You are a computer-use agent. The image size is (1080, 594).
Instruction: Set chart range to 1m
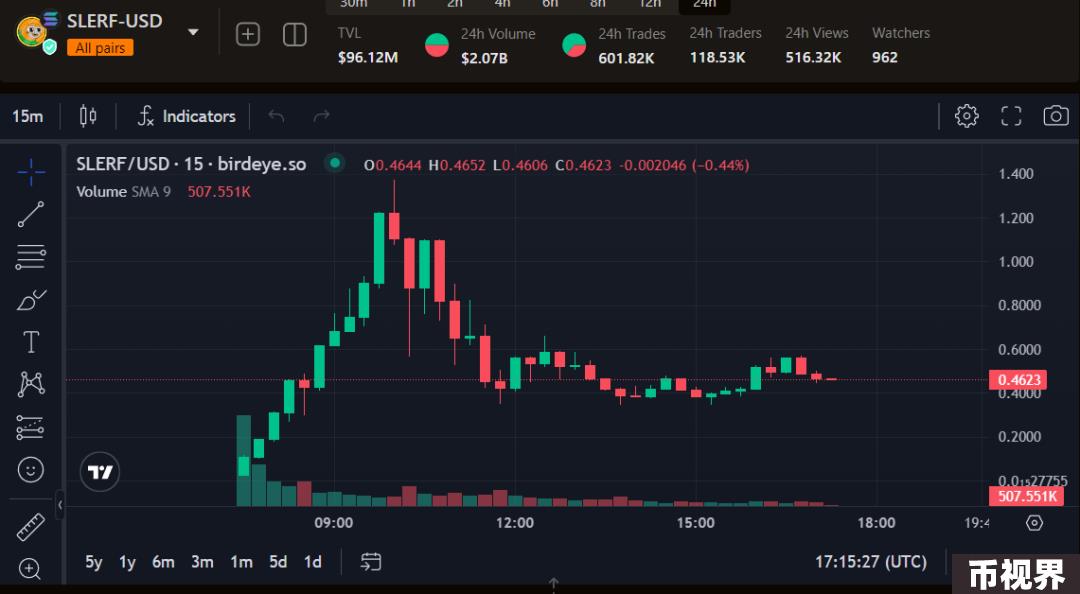tap(241, 562)
